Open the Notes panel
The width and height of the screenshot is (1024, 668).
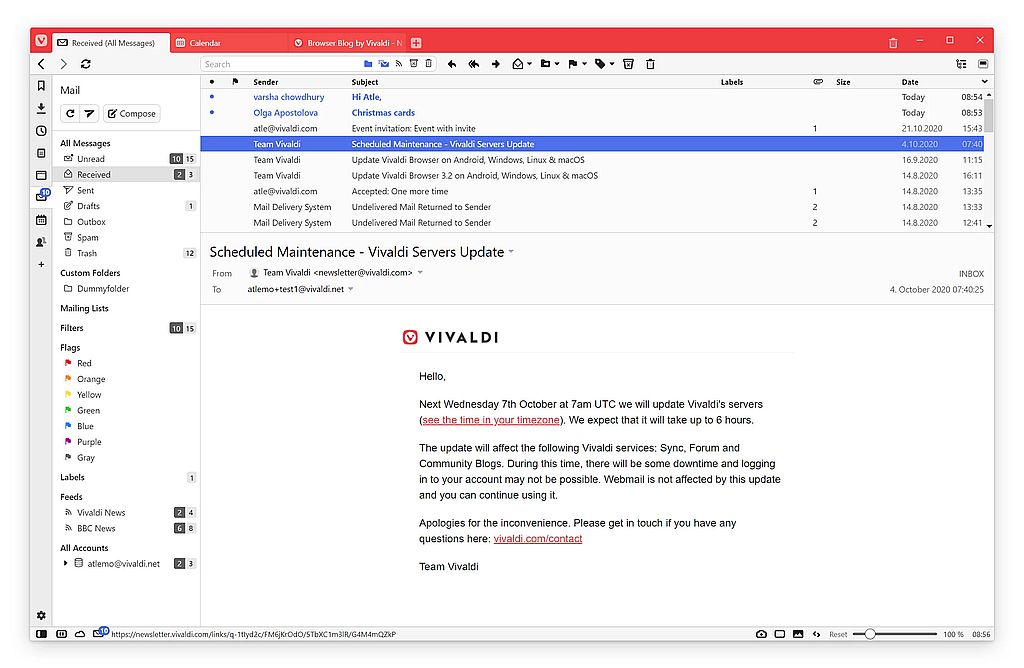41,153
